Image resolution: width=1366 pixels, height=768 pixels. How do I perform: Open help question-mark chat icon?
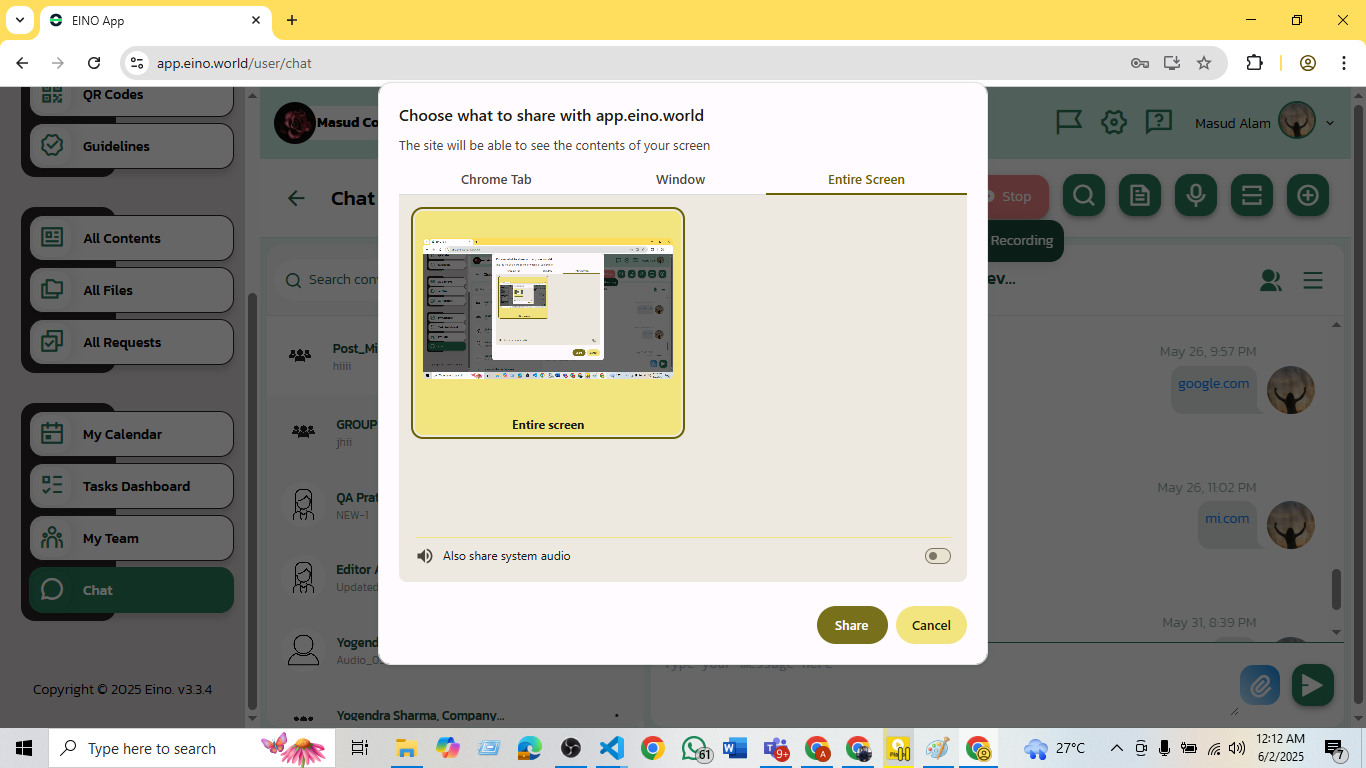coord(1158,123)
